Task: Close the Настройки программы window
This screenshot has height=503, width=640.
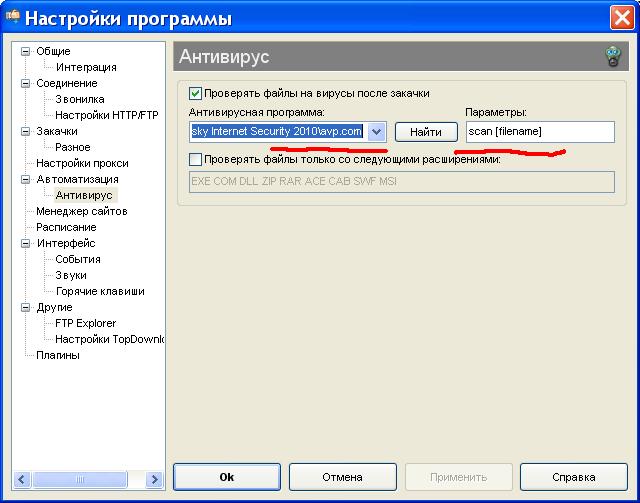Action: coord(622,18)
